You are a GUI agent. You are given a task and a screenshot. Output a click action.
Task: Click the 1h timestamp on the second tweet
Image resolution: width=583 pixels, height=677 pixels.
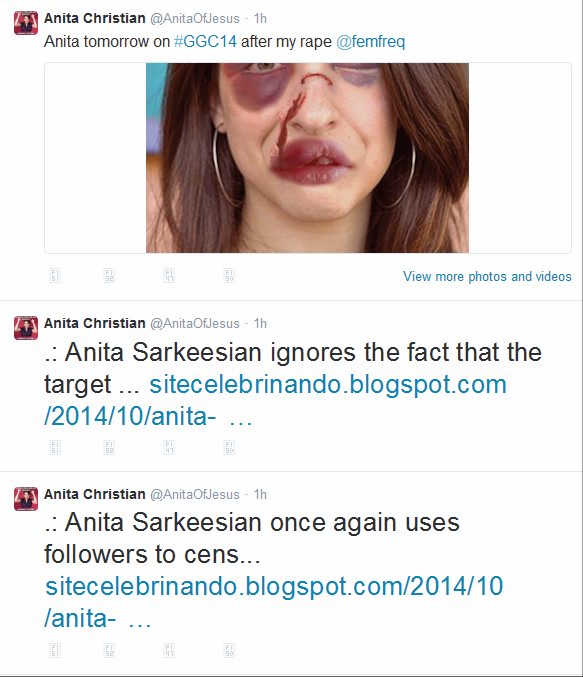(x=260, y=323)
